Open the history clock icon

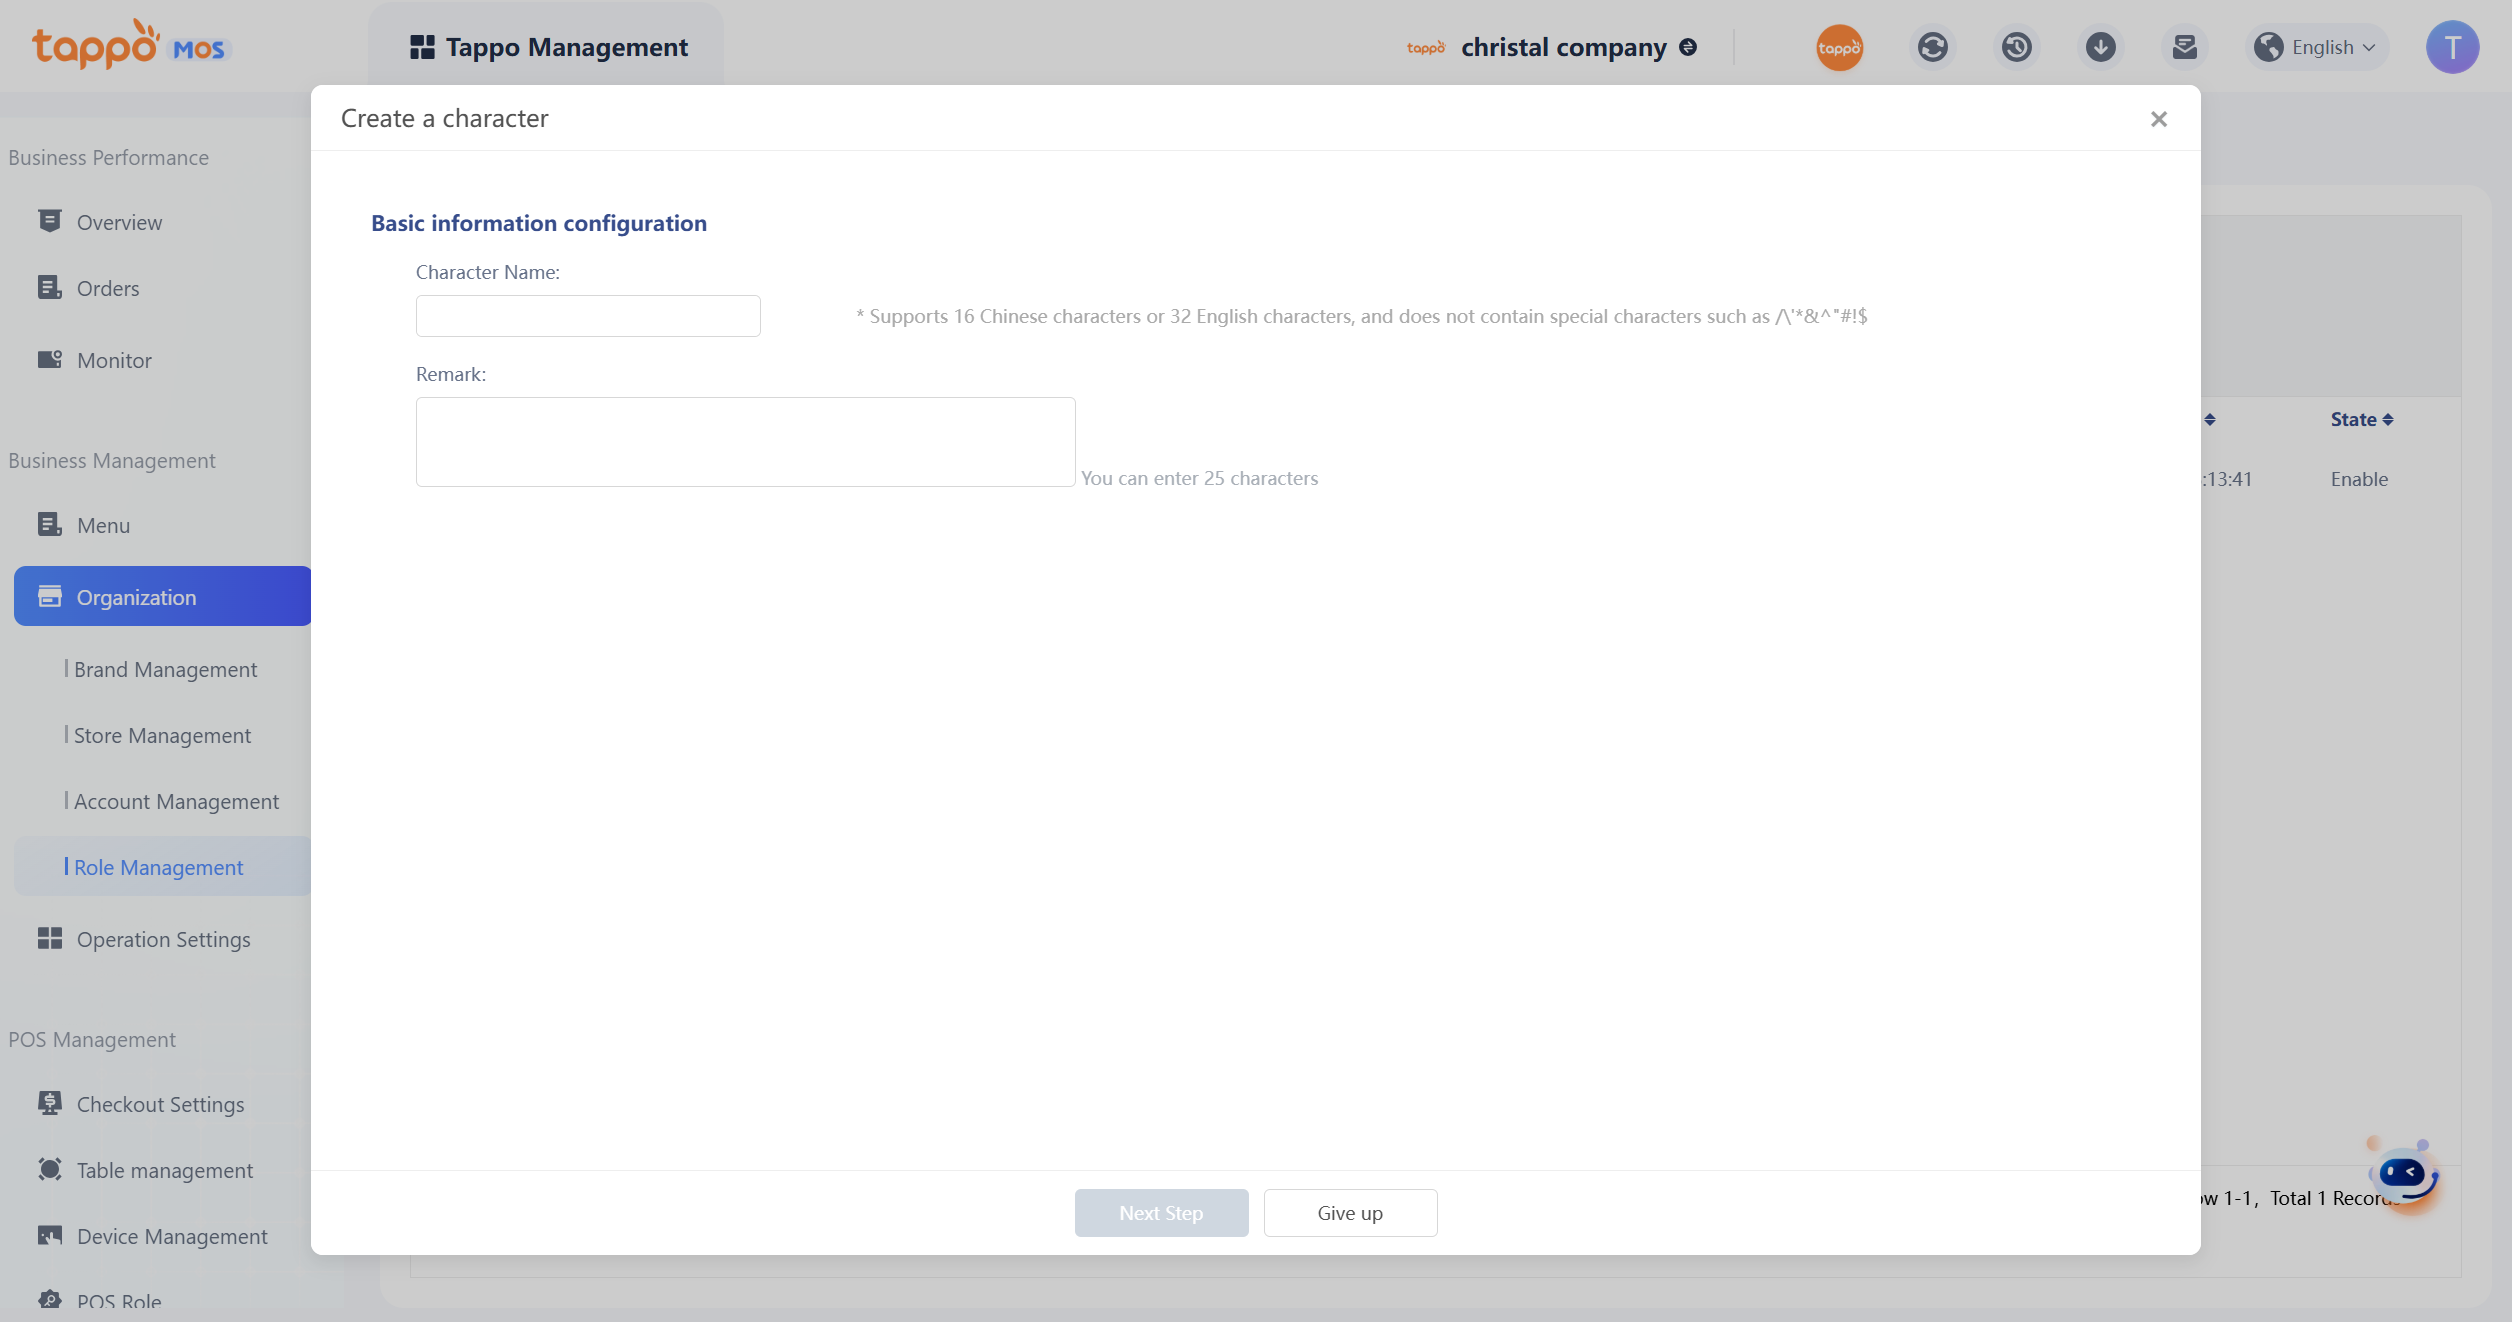pyautogui.click(x=2016, y=47)
